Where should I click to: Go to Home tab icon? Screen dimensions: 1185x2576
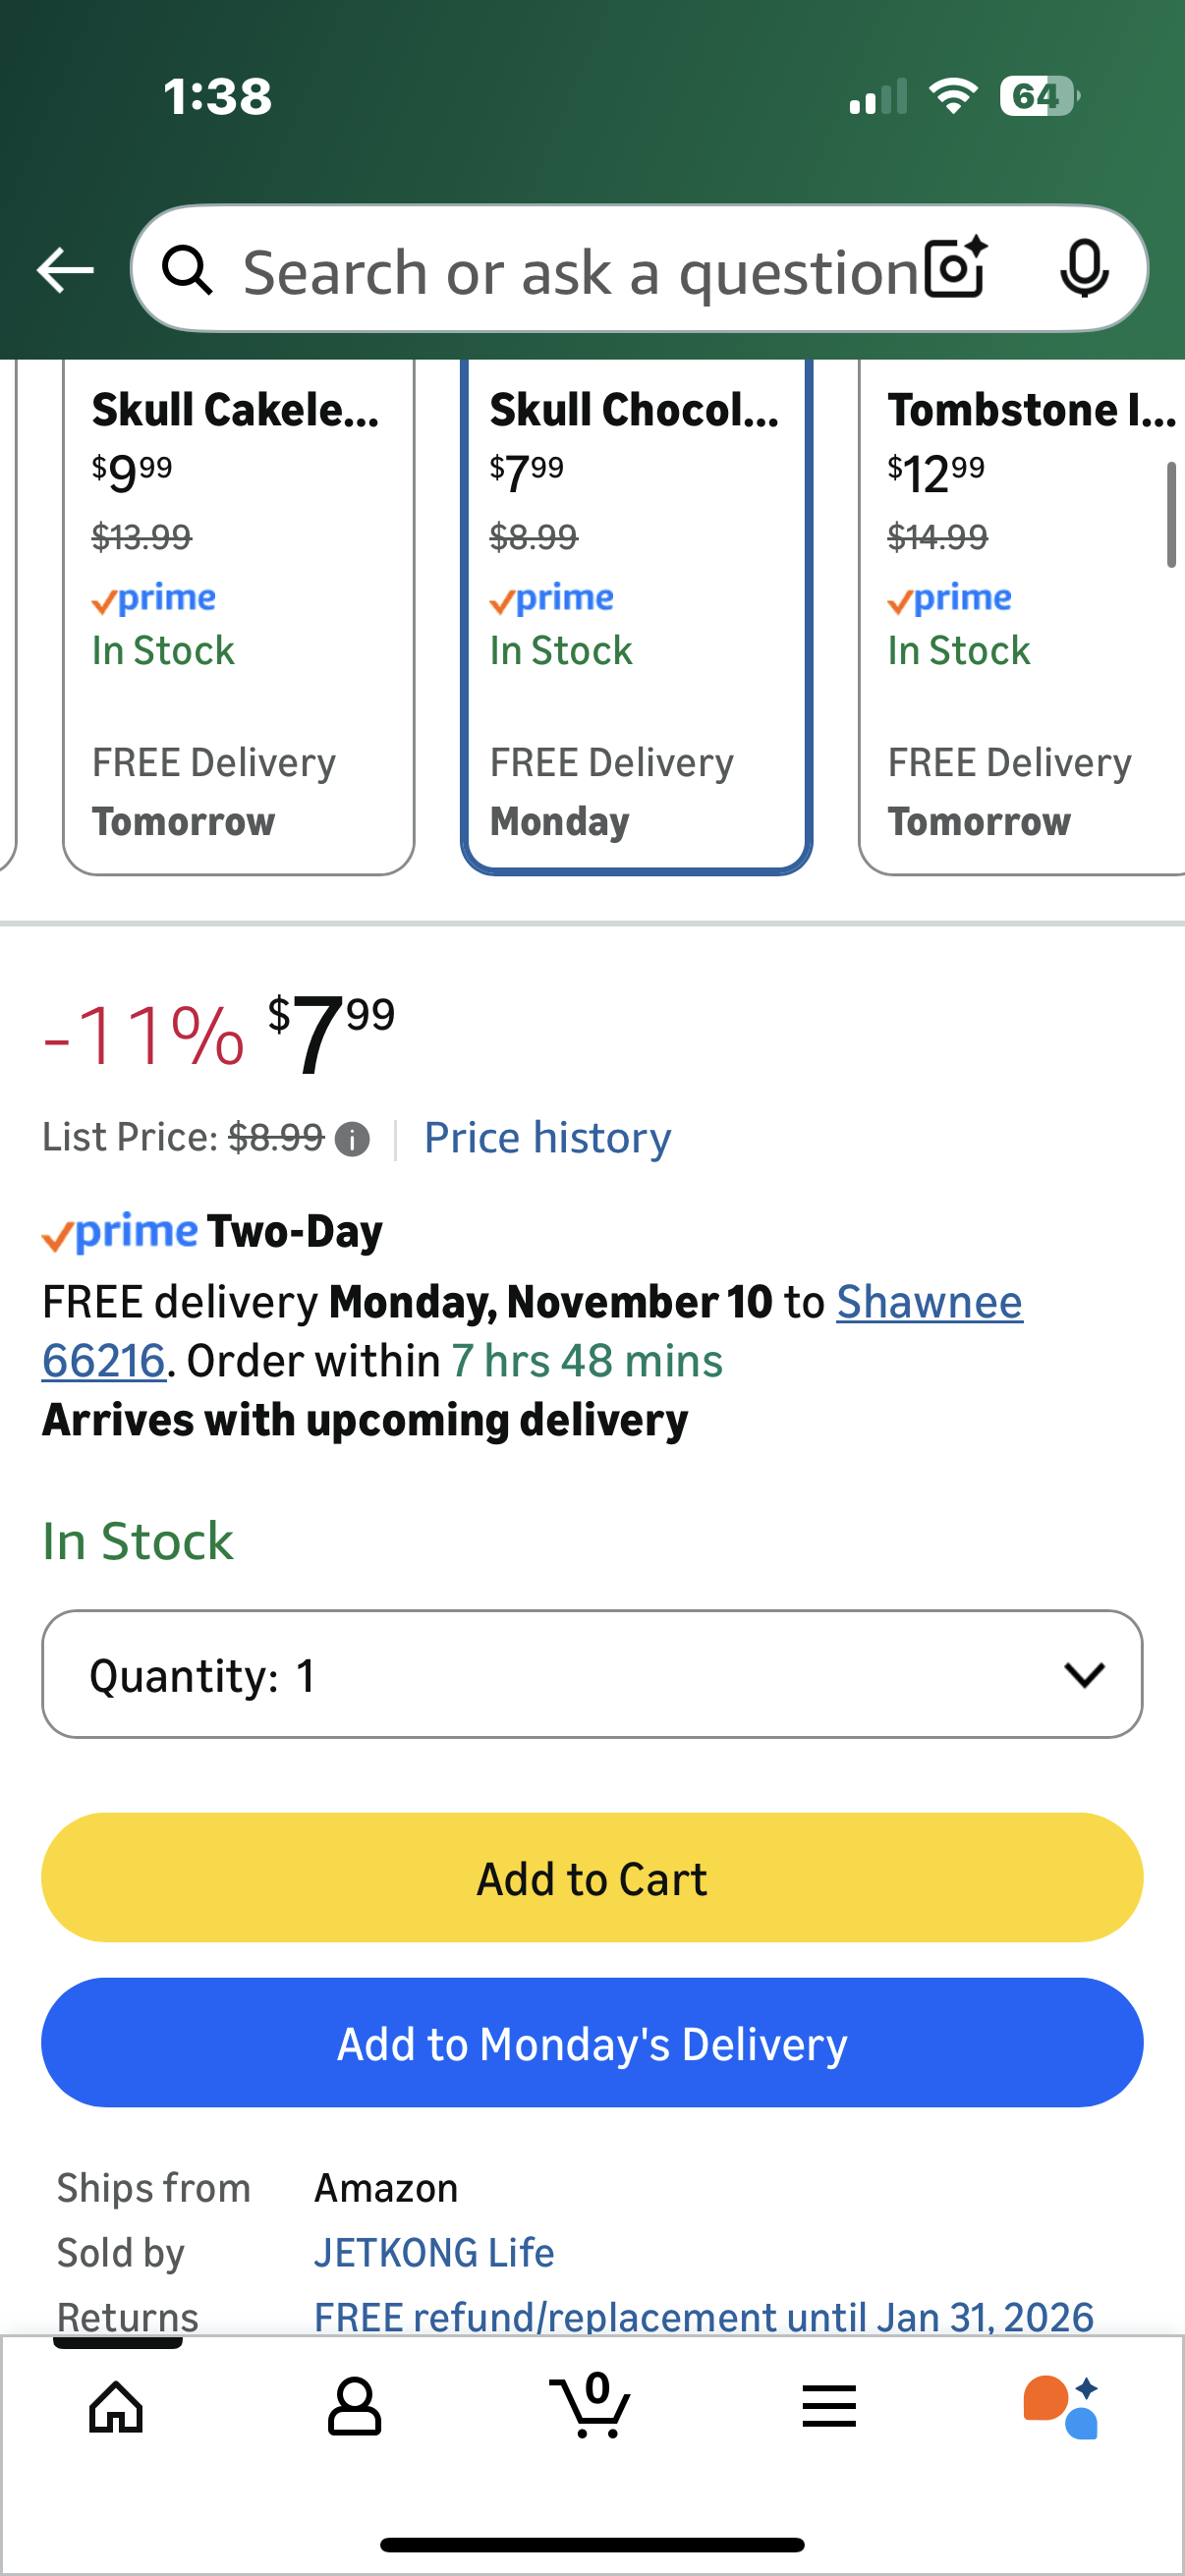click(116, 2406)
